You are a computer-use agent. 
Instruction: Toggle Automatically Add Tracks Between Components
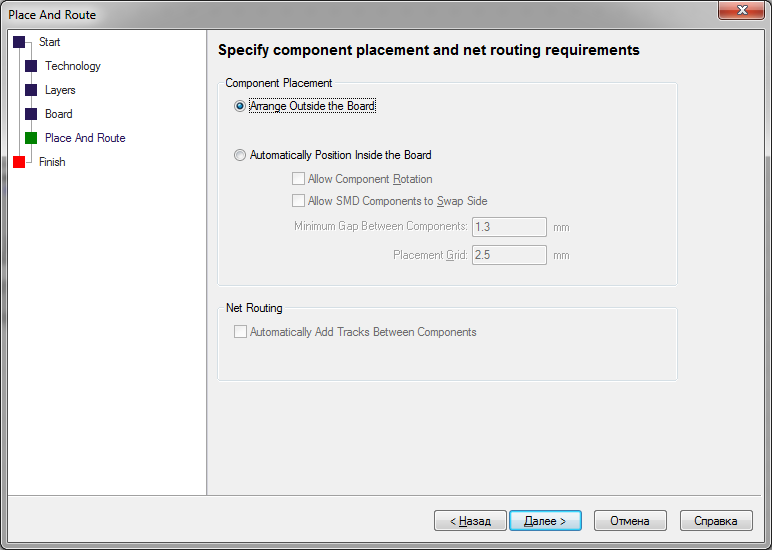pyautogui.click(x=240, y=332)
